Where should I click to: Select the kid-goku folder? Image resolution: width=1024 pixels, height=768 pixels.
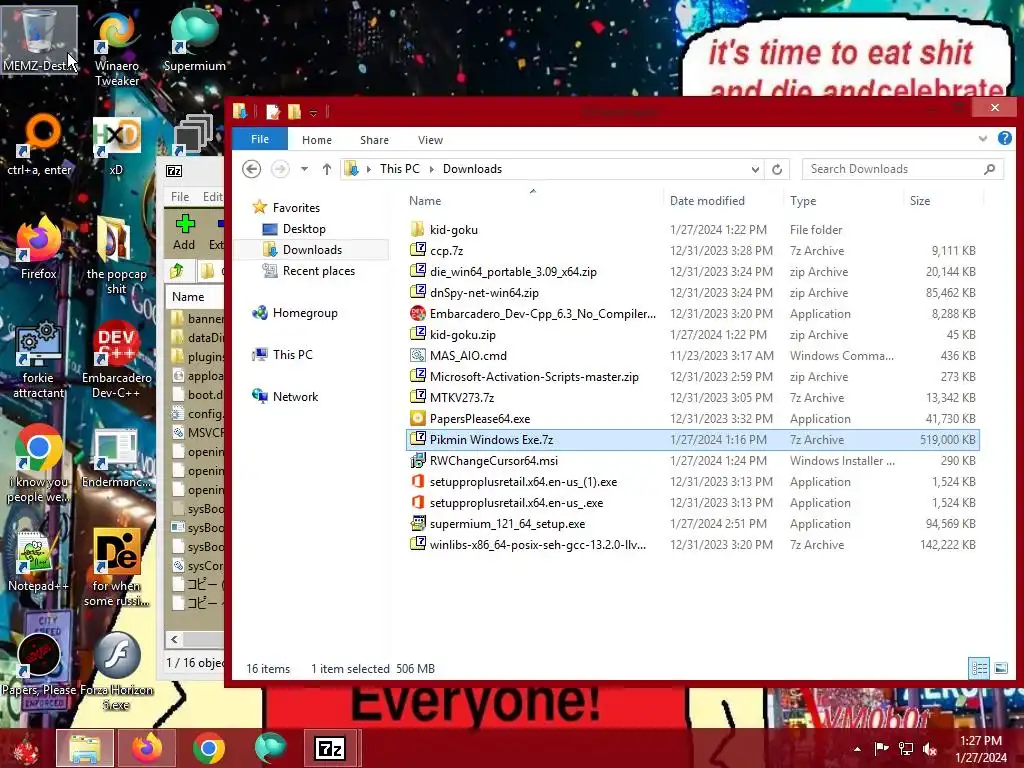pyautogui.click(x=692, y=229)
